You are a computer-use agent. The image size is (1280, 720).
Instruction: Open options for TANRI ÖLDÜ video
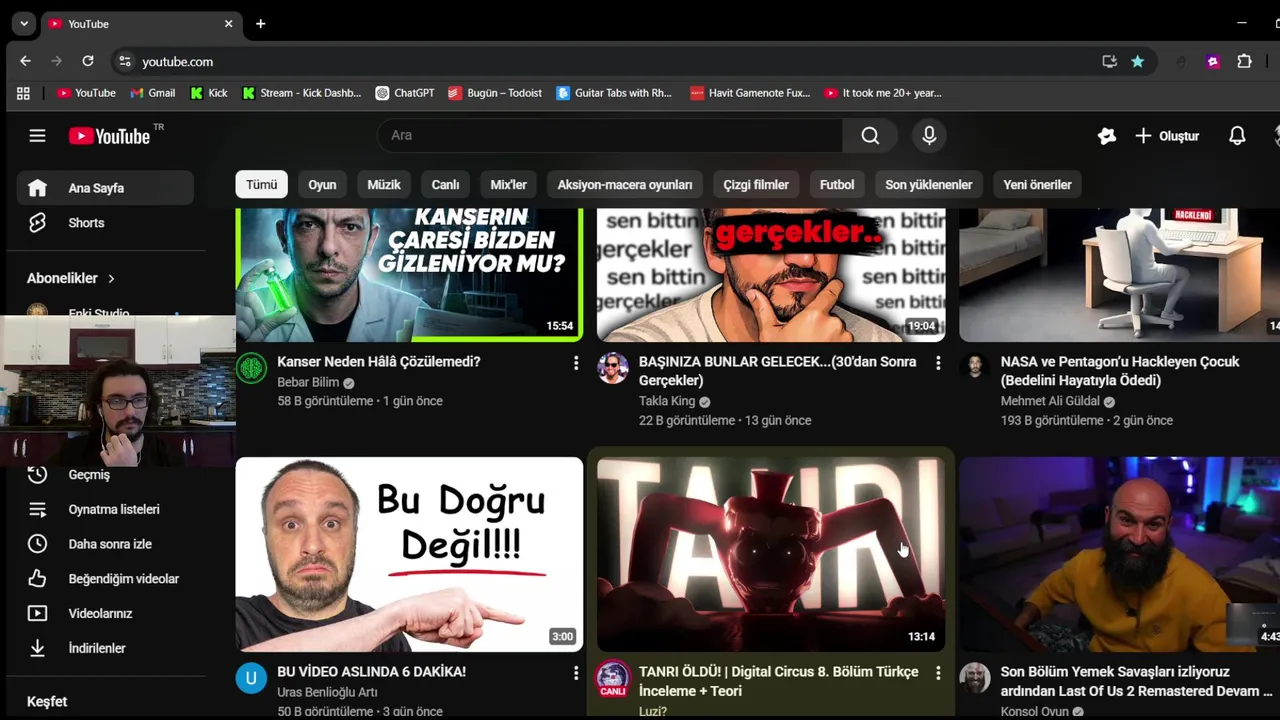[x=937, y=674]
